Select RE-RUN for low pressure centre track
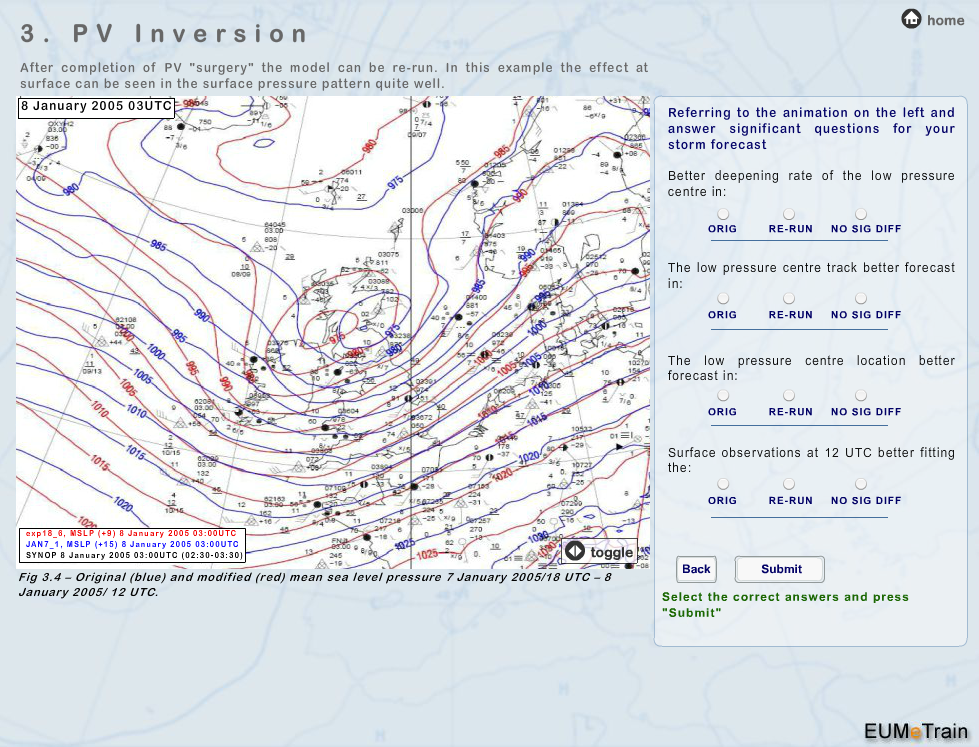The image size is (979, 747). click(789, 299)
